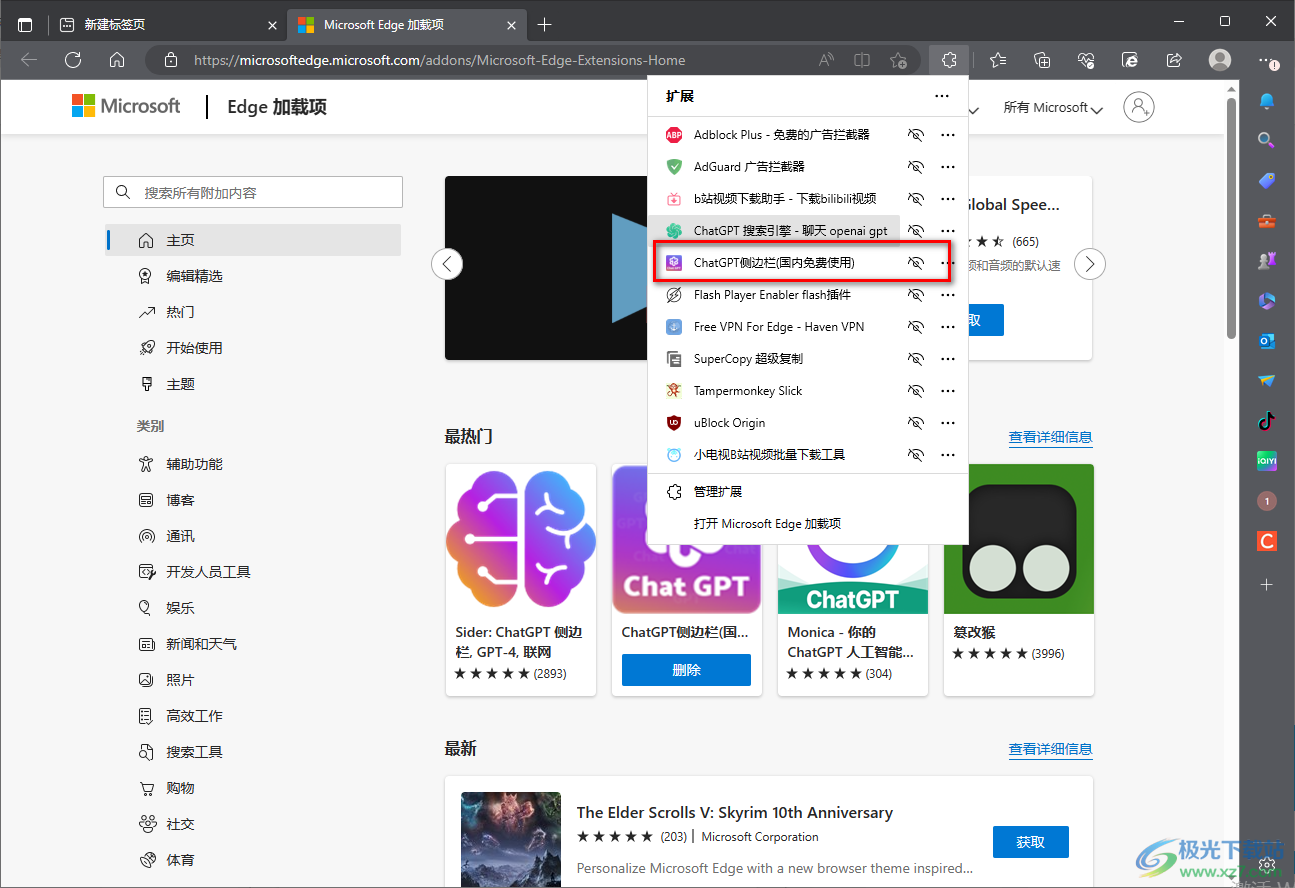Image resolution: width=1295 pixels, height=888 pixels.
Task: Select ChatGPT侧边栏(国内免费使用) extension entry
Action: pyautogui.click(x=774, y=263)
